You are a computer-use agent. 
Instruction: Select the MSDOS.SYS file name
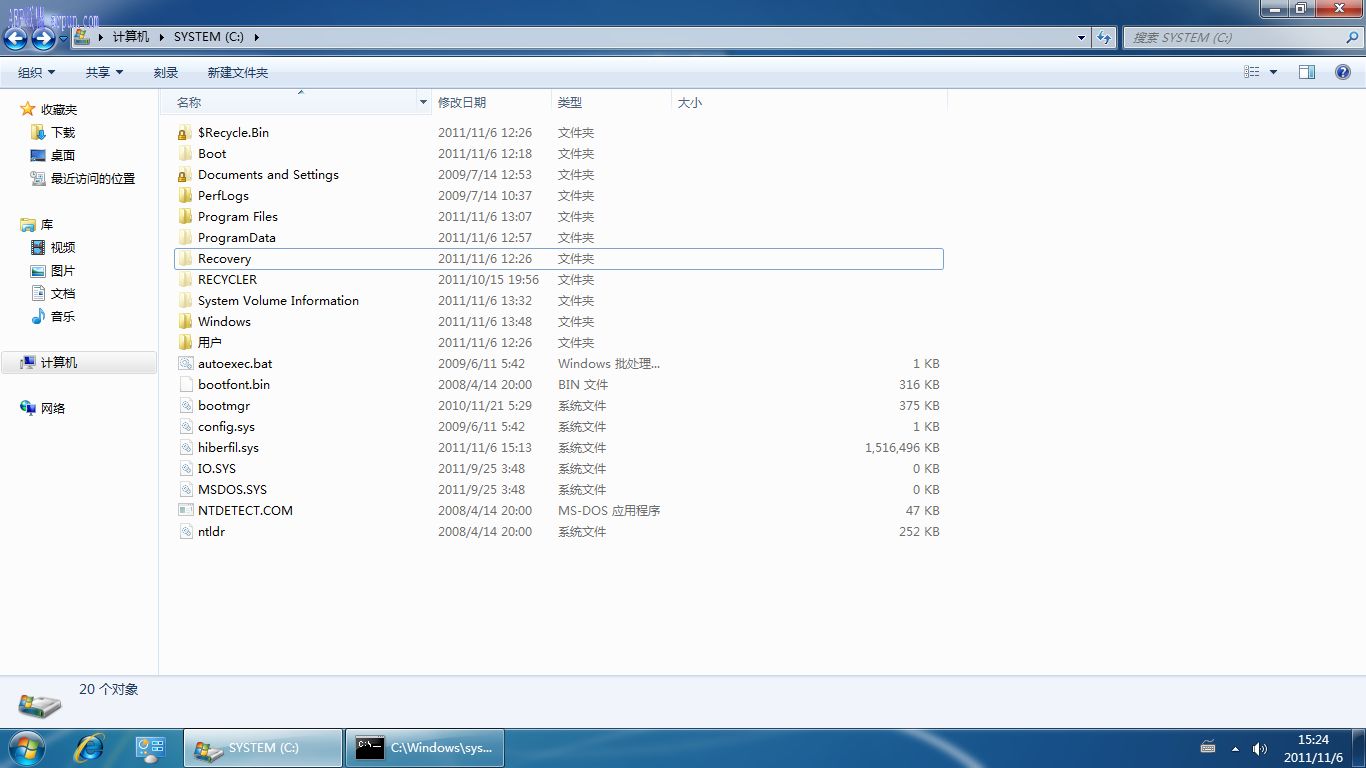232,490
